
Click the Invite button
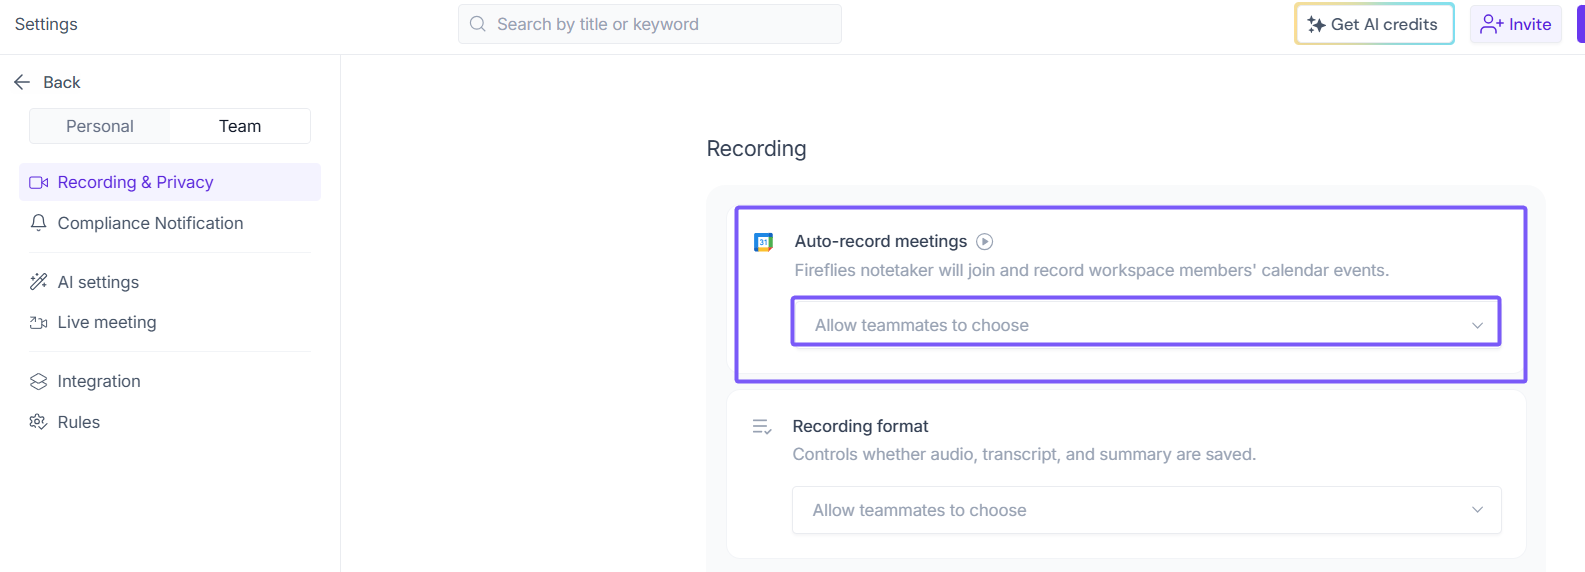pyautogui.click(x=1516, y=24)
